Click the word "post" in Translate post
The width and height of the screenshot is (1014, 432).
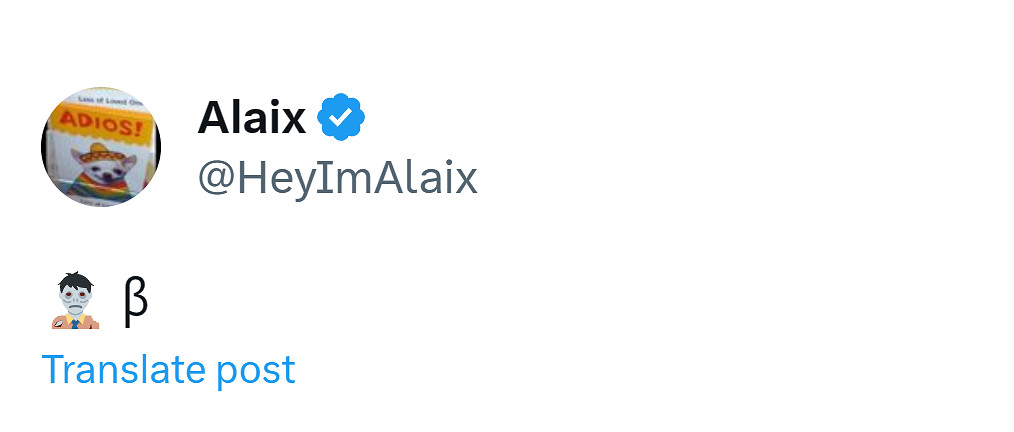pyautogui.click(x=255, y=372)
